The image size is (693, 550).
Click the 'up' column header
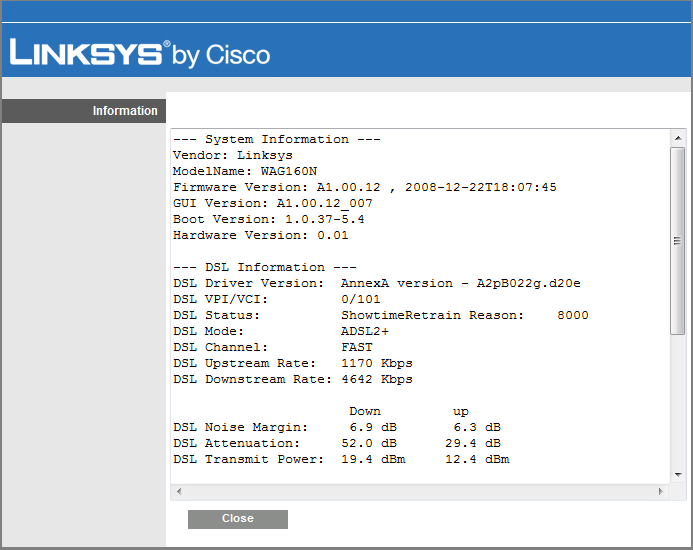point(461,412)
